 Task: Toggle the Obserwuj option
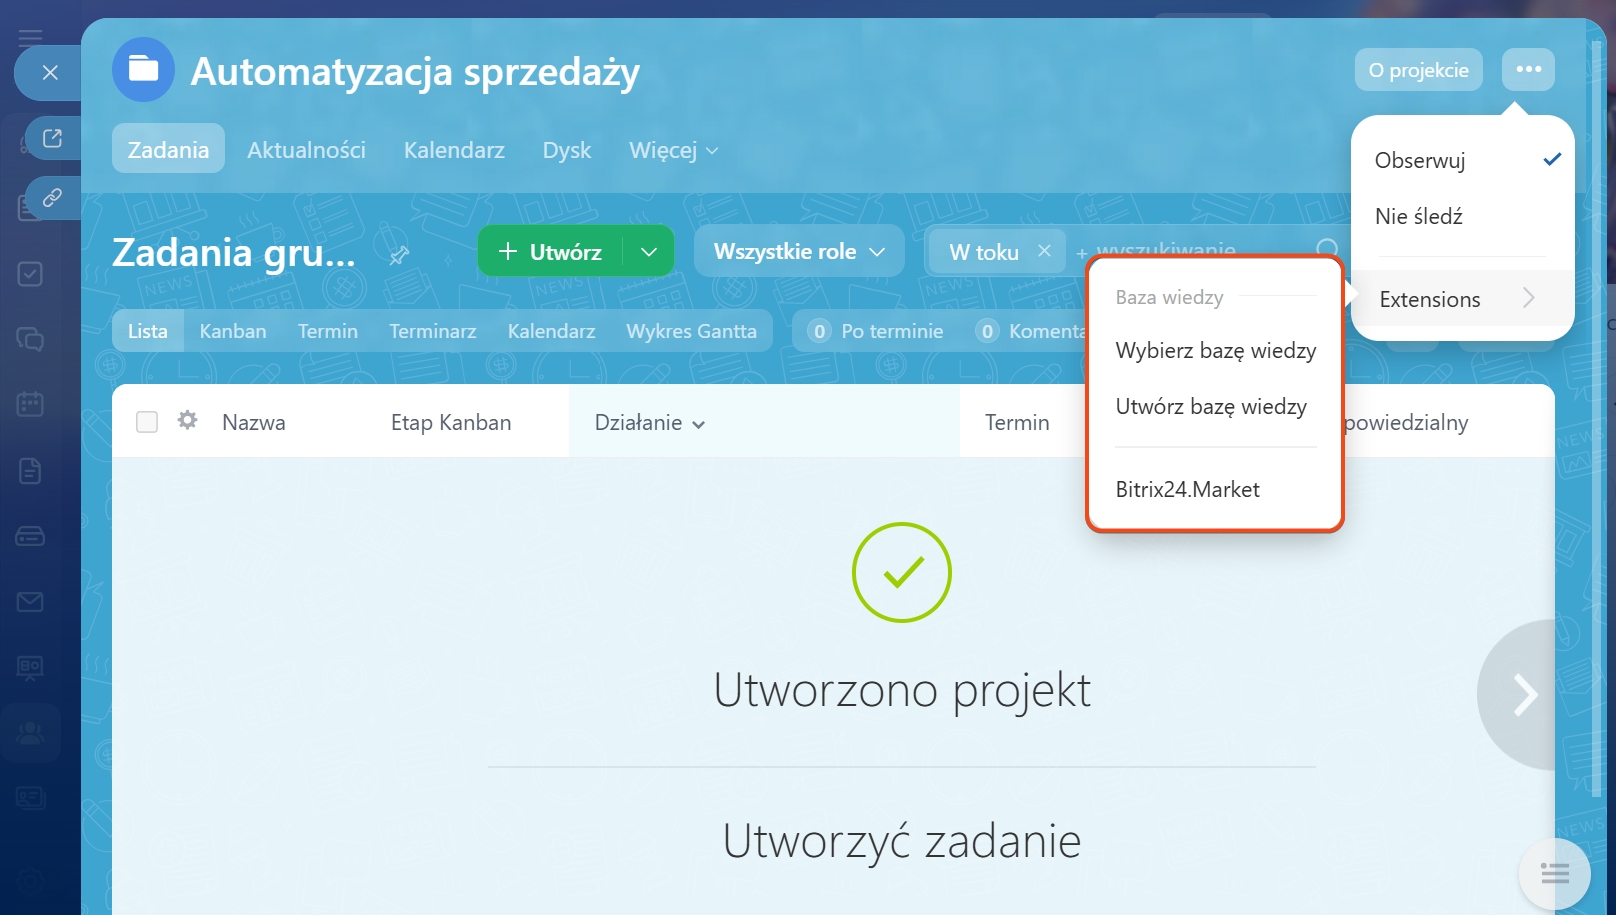(1463, 160)
